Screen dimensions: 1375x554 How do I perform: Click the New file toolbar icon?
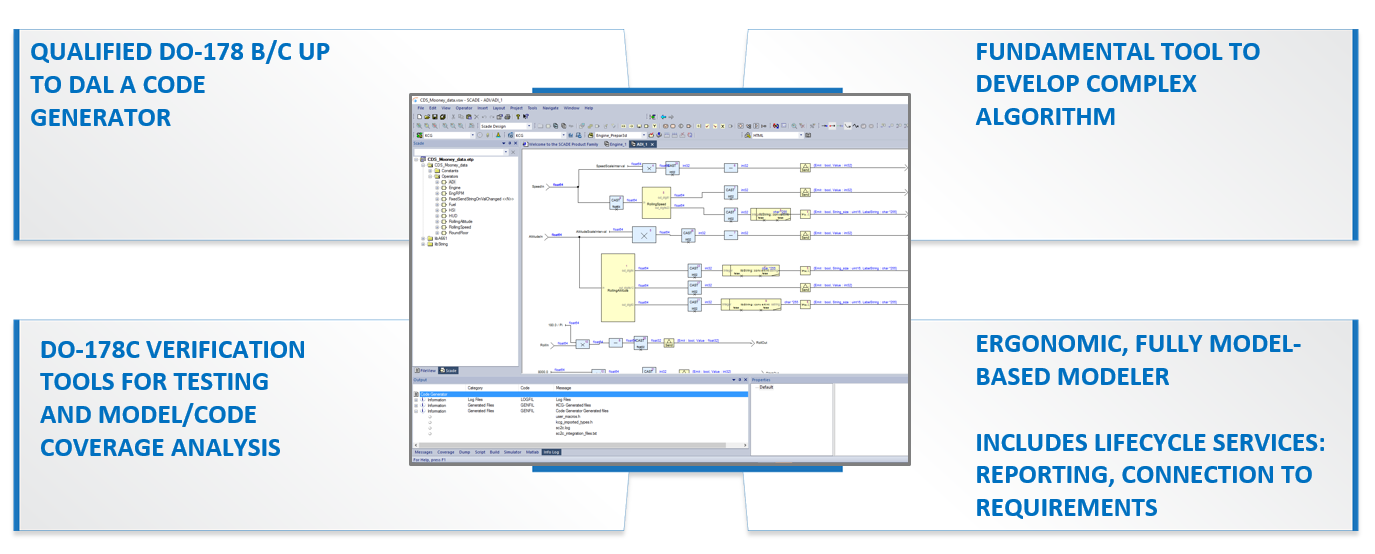(419, 117)
